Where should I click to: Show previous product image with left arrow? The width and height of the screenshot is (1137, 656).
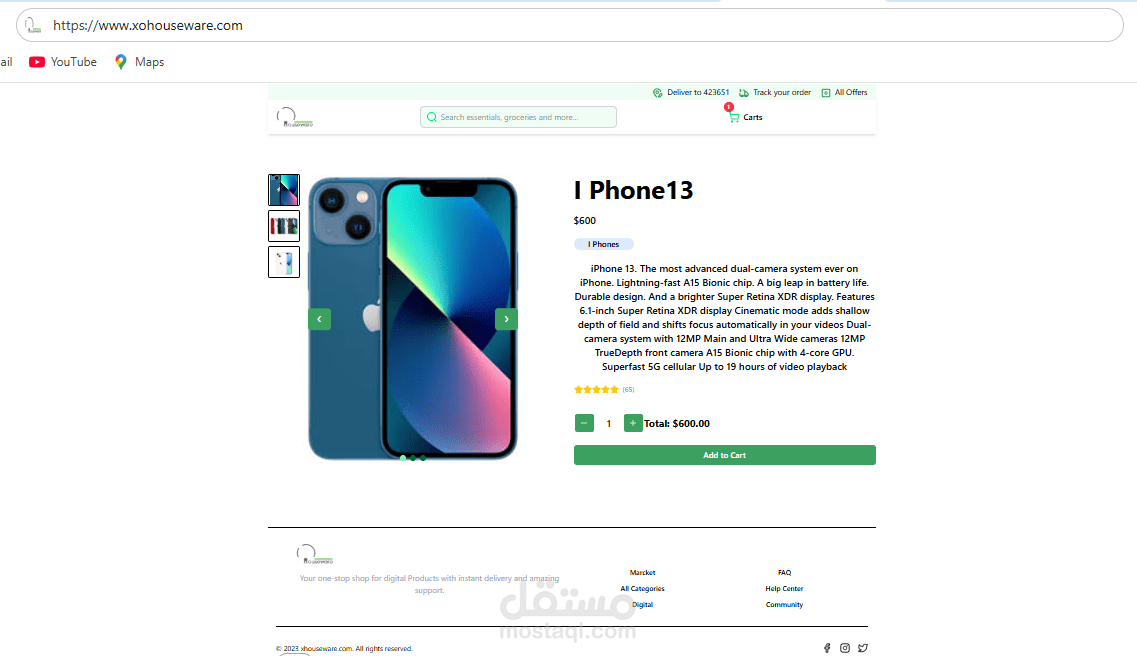click(x=320, y=319)
